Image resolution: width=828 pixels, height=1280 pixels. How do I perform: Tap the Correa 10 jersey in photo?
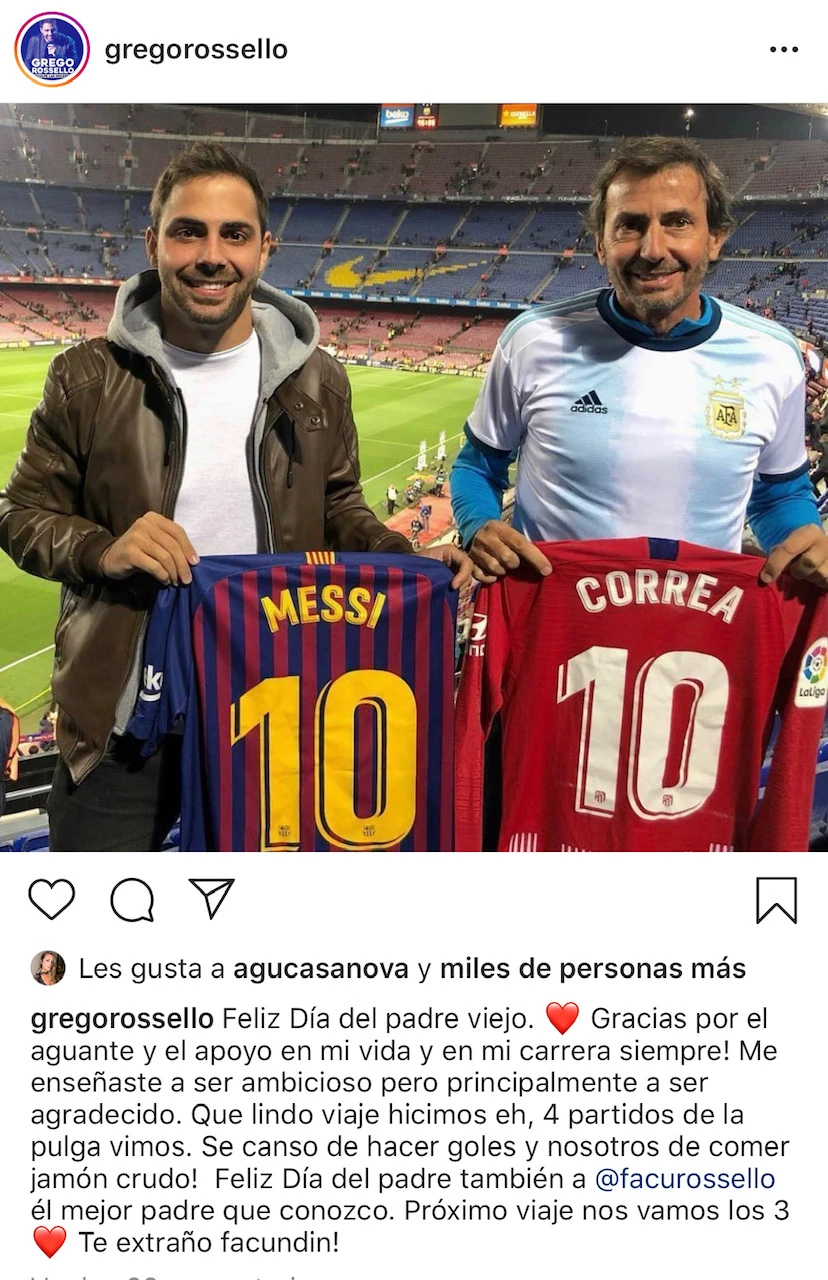pyautogui.click(x=645, y=695)
